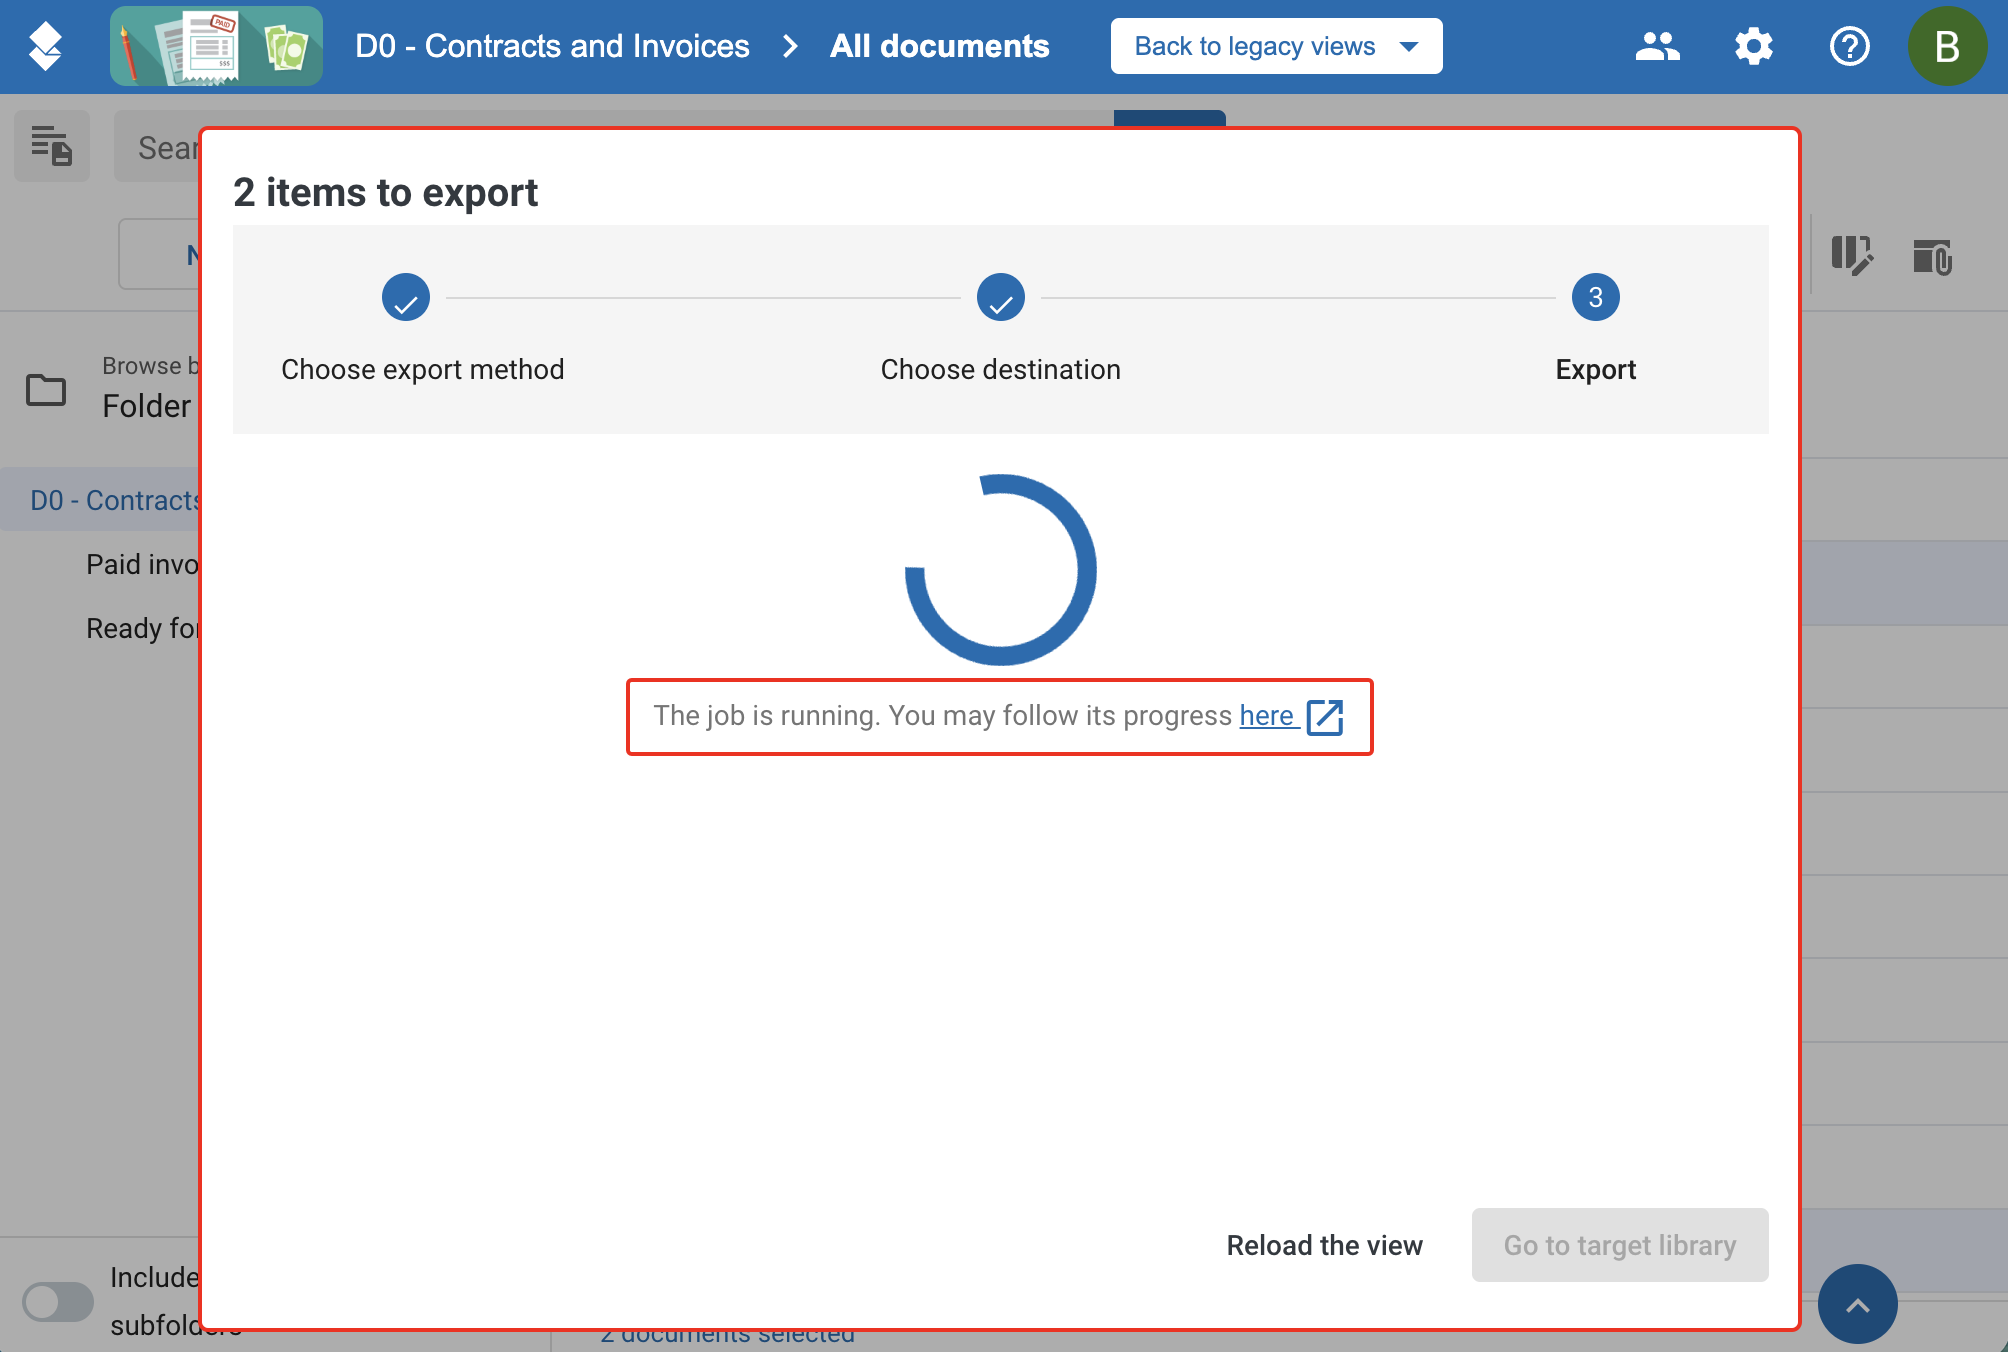2008x1352 pixels.
Task: Click step 3 Export circle
Action: (1595, 297)
